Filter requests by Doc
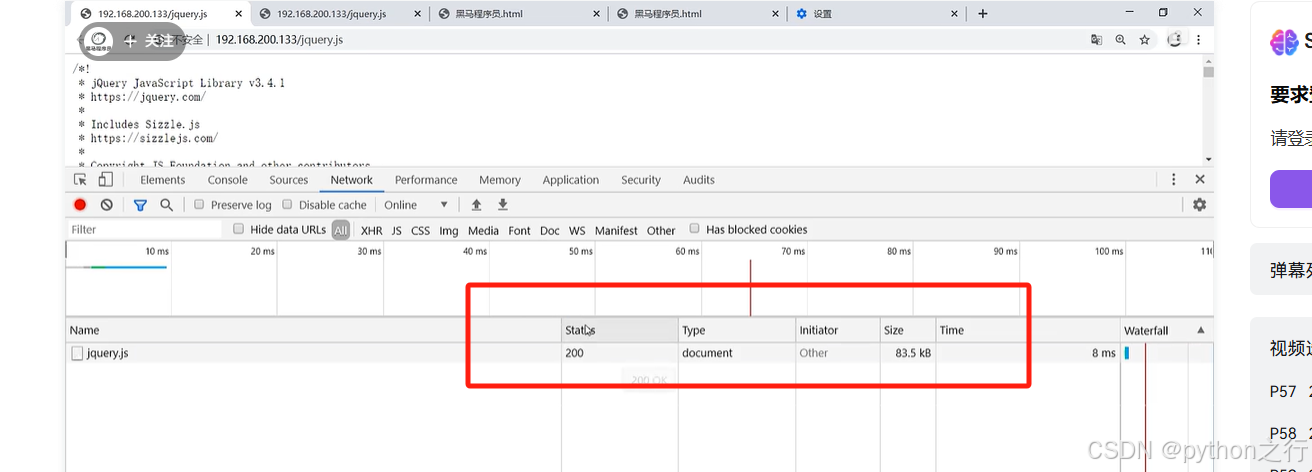 point(550,230)
